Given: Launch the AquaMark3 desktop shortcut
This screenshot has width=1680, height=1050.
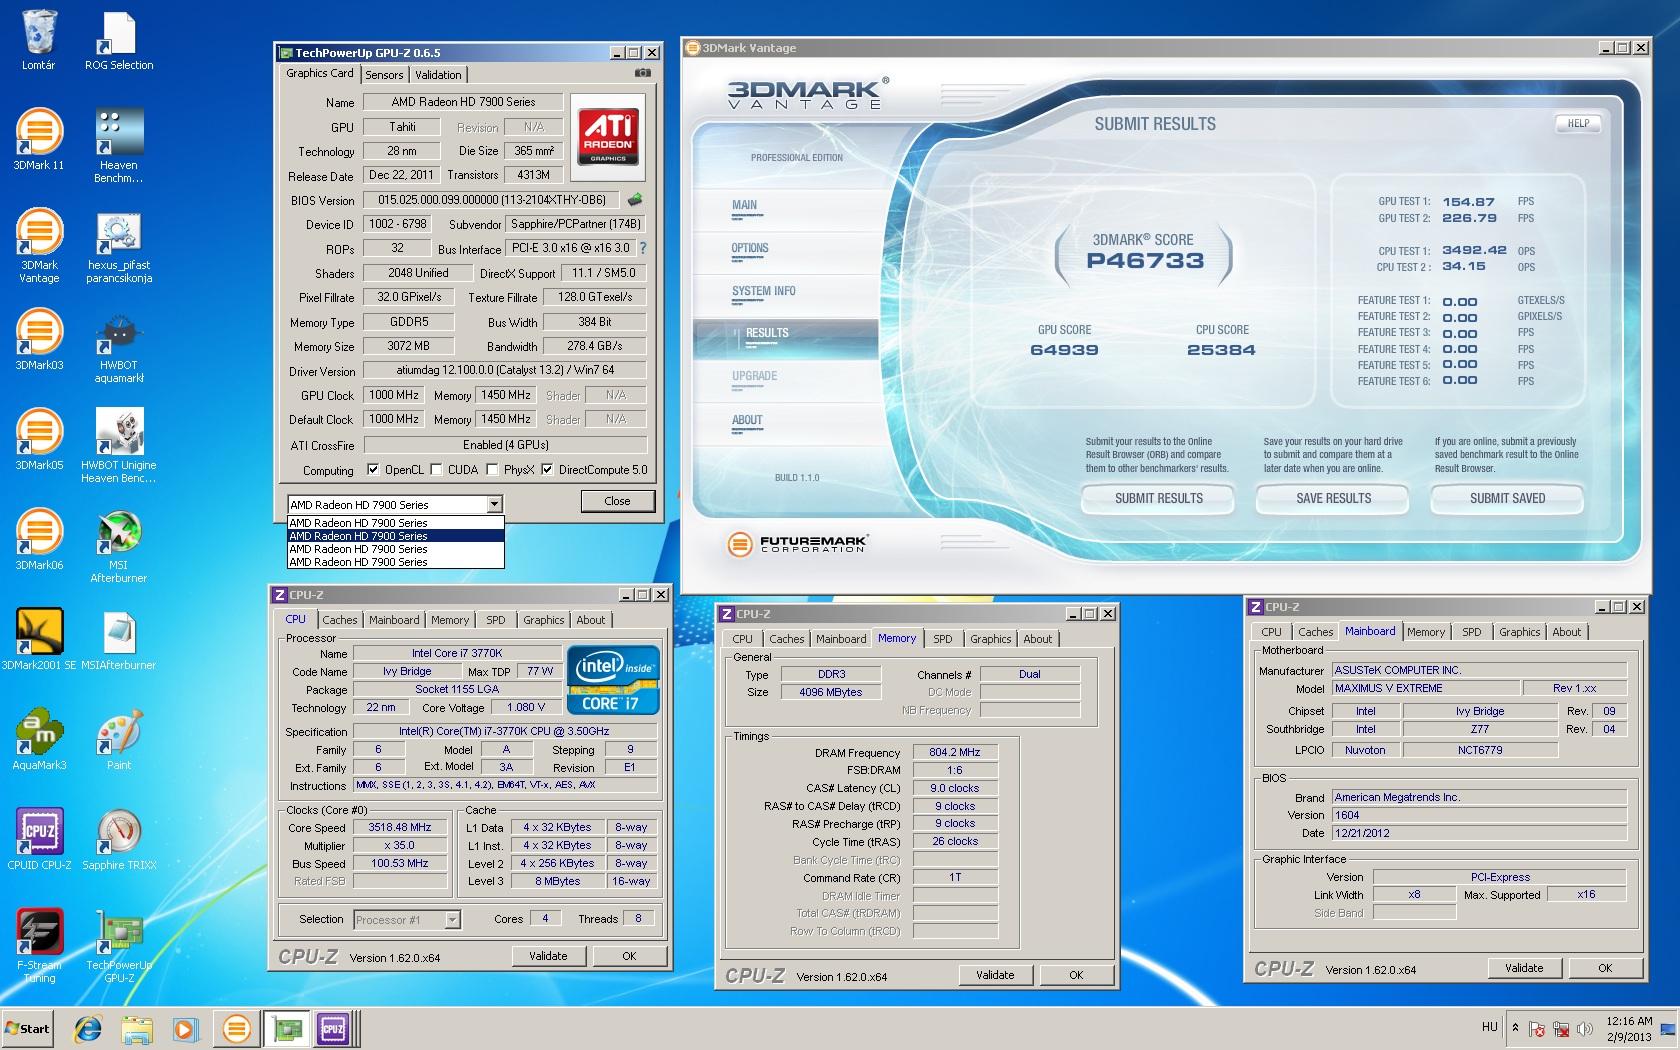Looking at the screenshot, I should pyautogui.click(x=38, y=740).
